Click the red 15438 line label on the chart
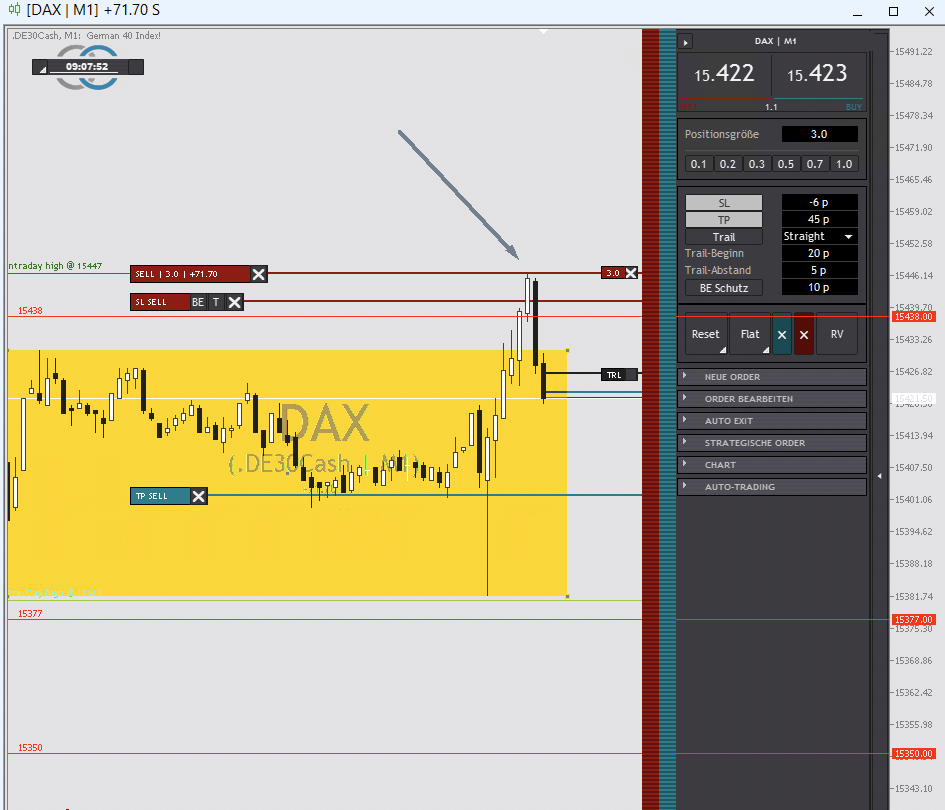945x810 pixels. 30,311
